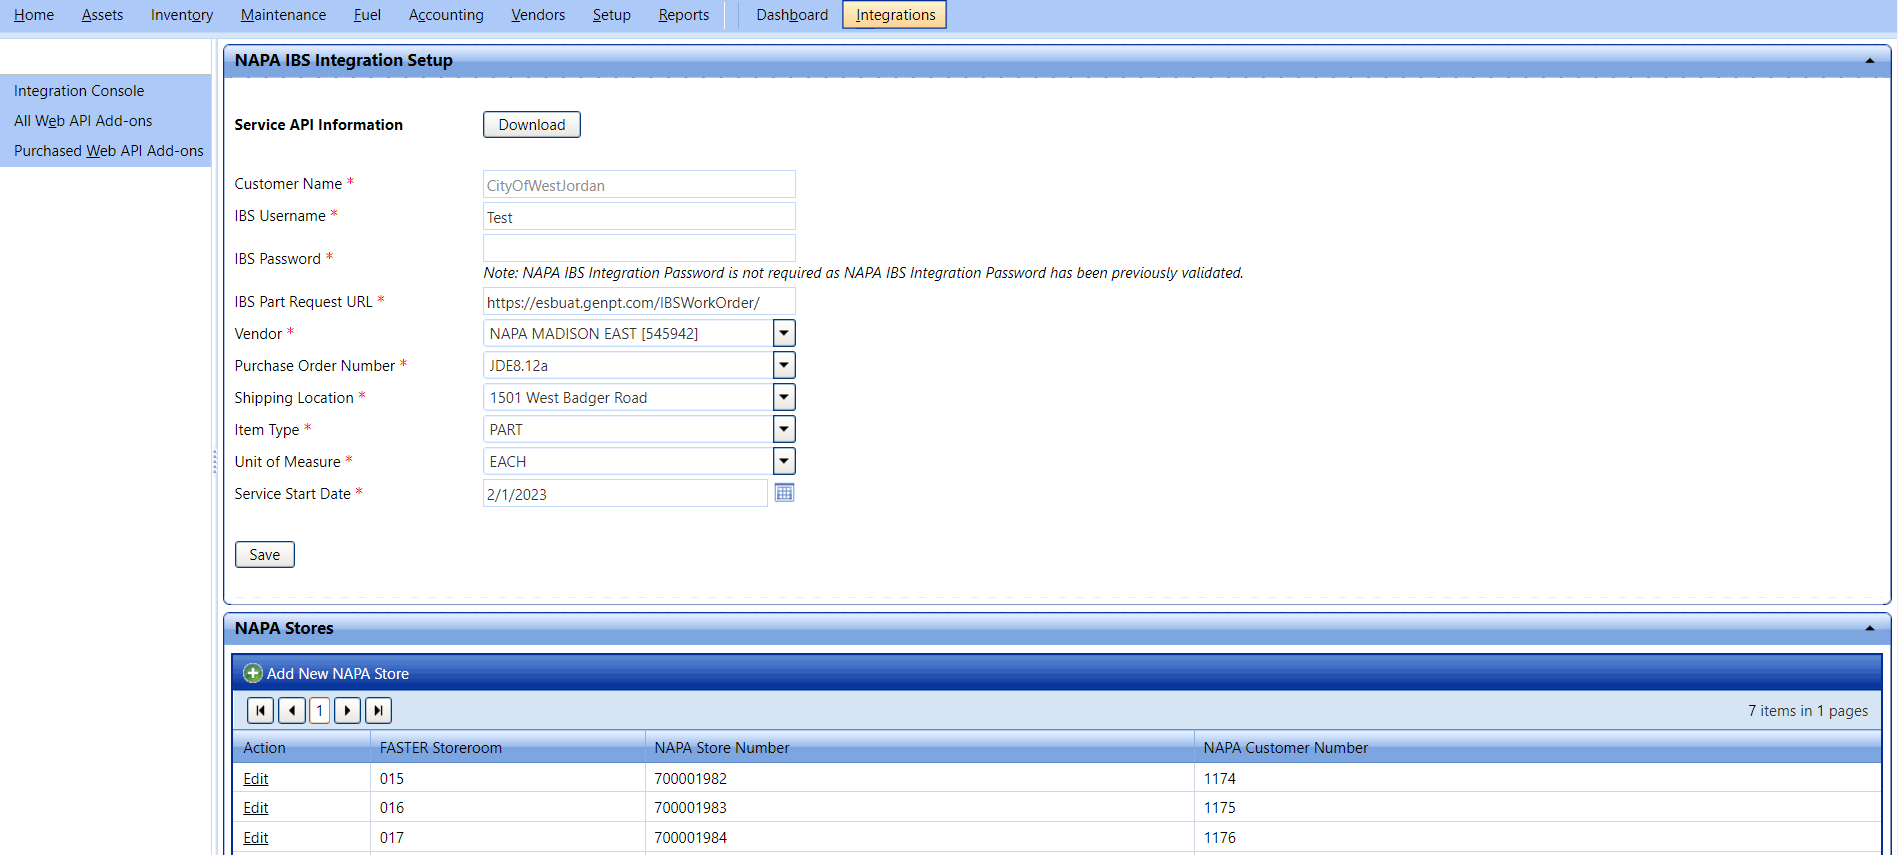Open Integration Console in sidebar

click(79, 91)
